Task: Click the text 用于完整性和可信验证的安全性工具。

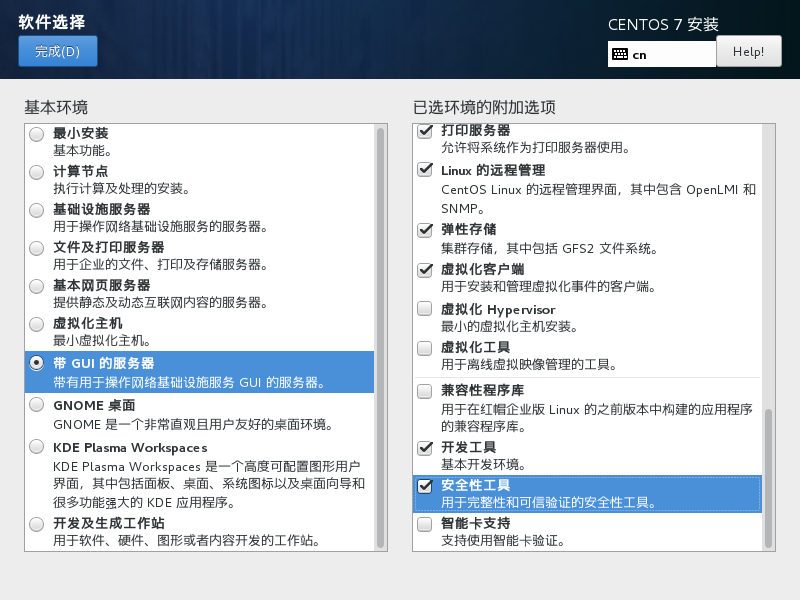Action: point(549,502)
